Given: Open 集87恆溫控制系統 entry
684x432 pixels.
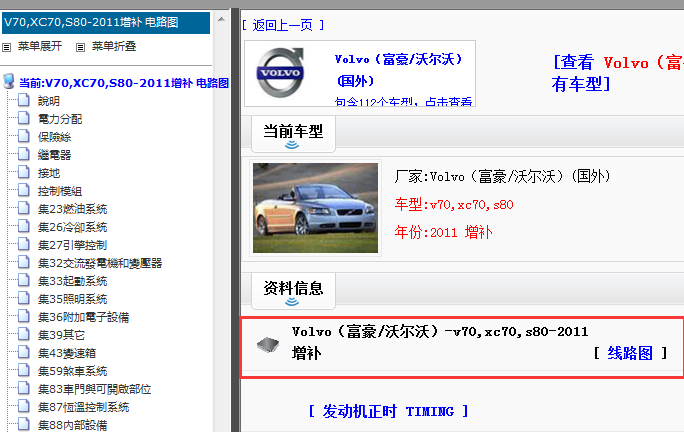Looking at the screenshot, I should click(x=83, y=407).
